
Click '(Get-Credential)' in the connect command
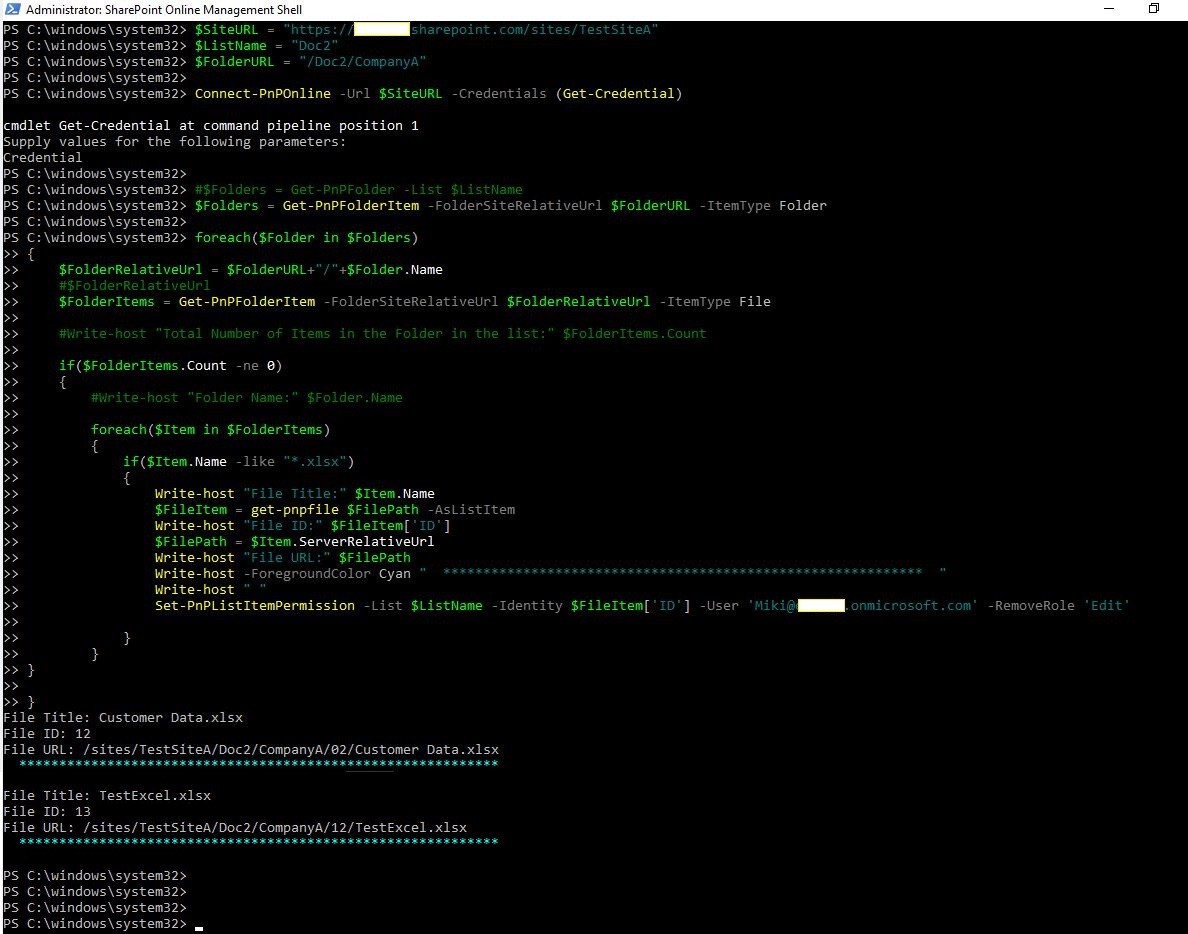(x=618, y=93)
